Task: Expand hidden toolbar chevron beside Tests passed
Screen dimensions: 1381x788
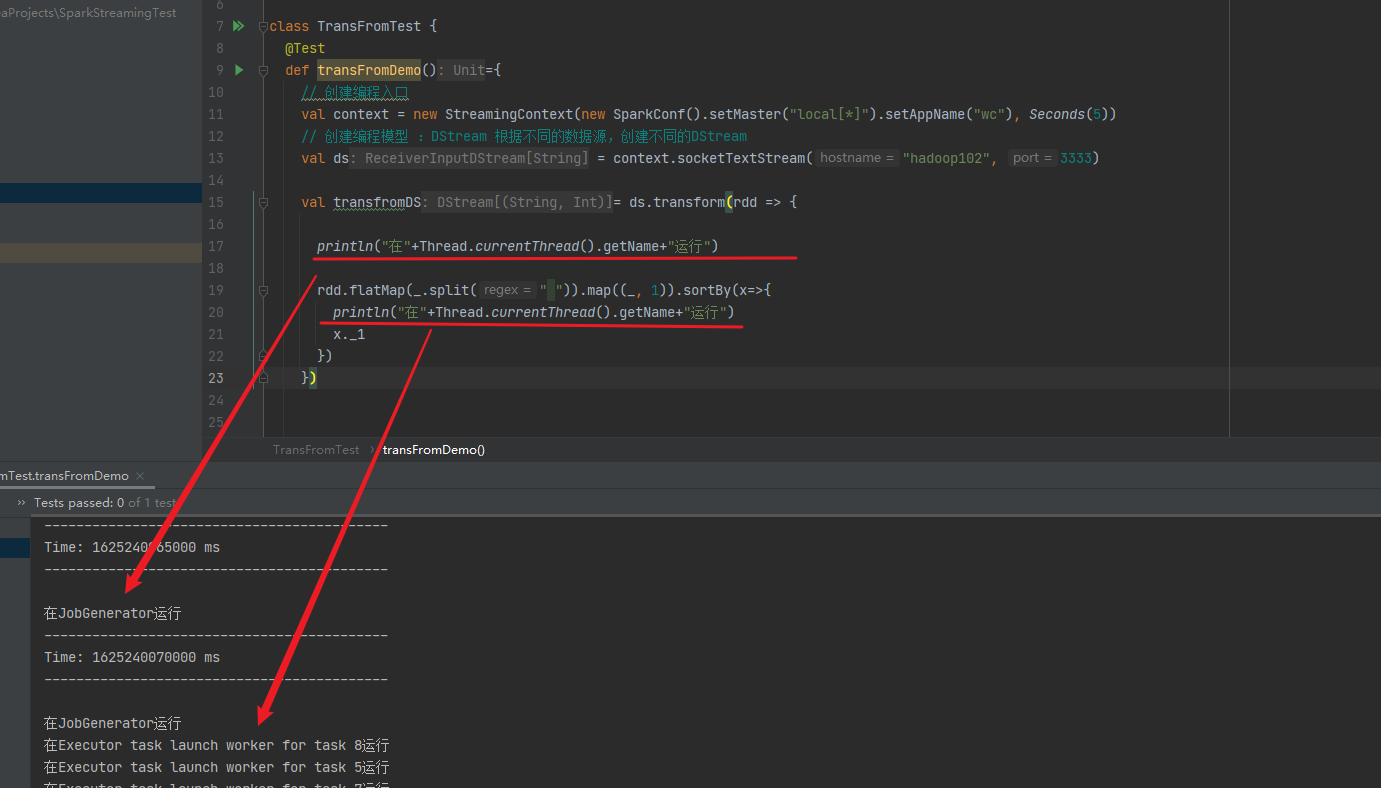Action: (x=21, y=503)
